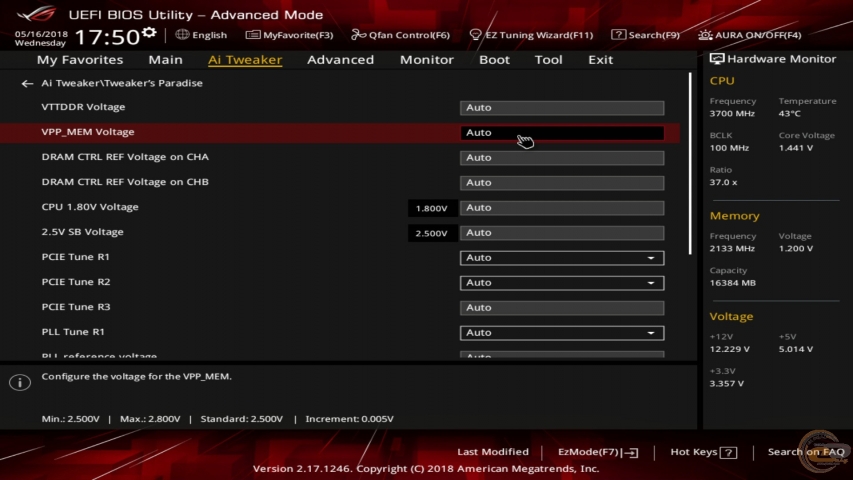Viewport: 853px width, 480px height.
Task: Click DRAM CTRL REF Voltage on CHA field
Action: coord(562,158)
